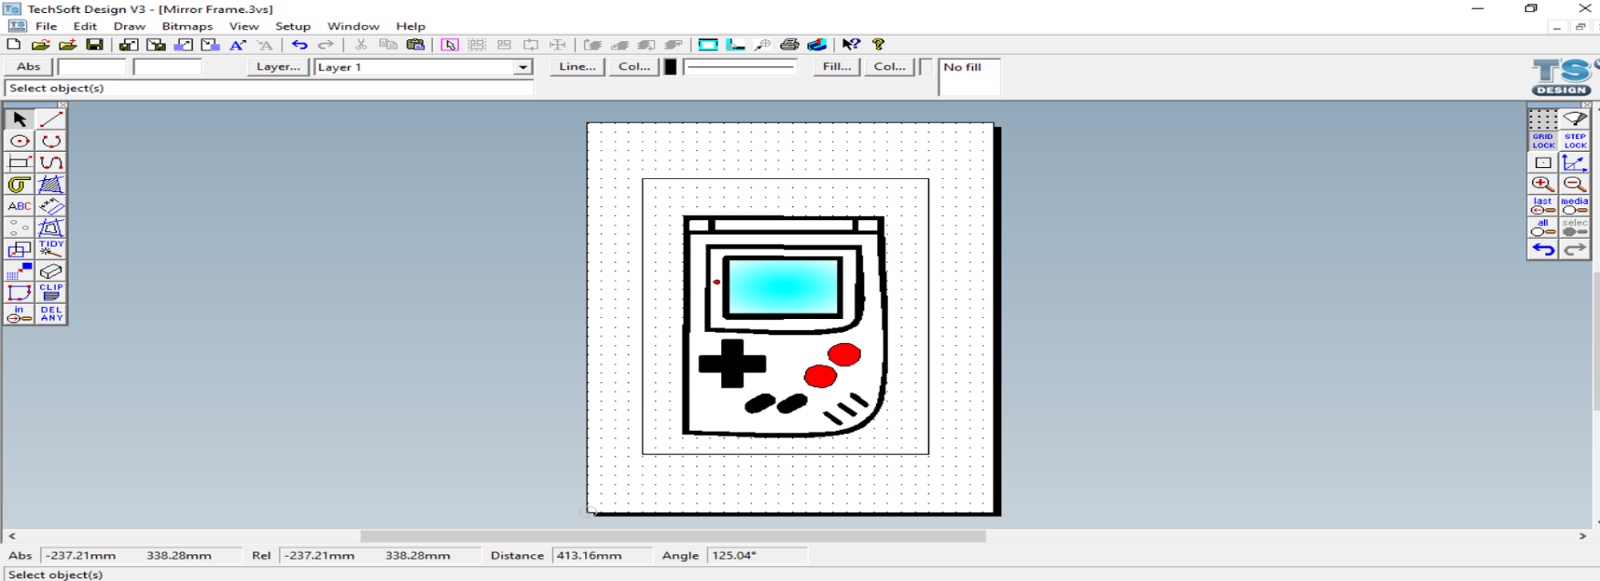Pick the rectangle drawing tool
This screenshot has height=581, width=1600.
[19, 163]
